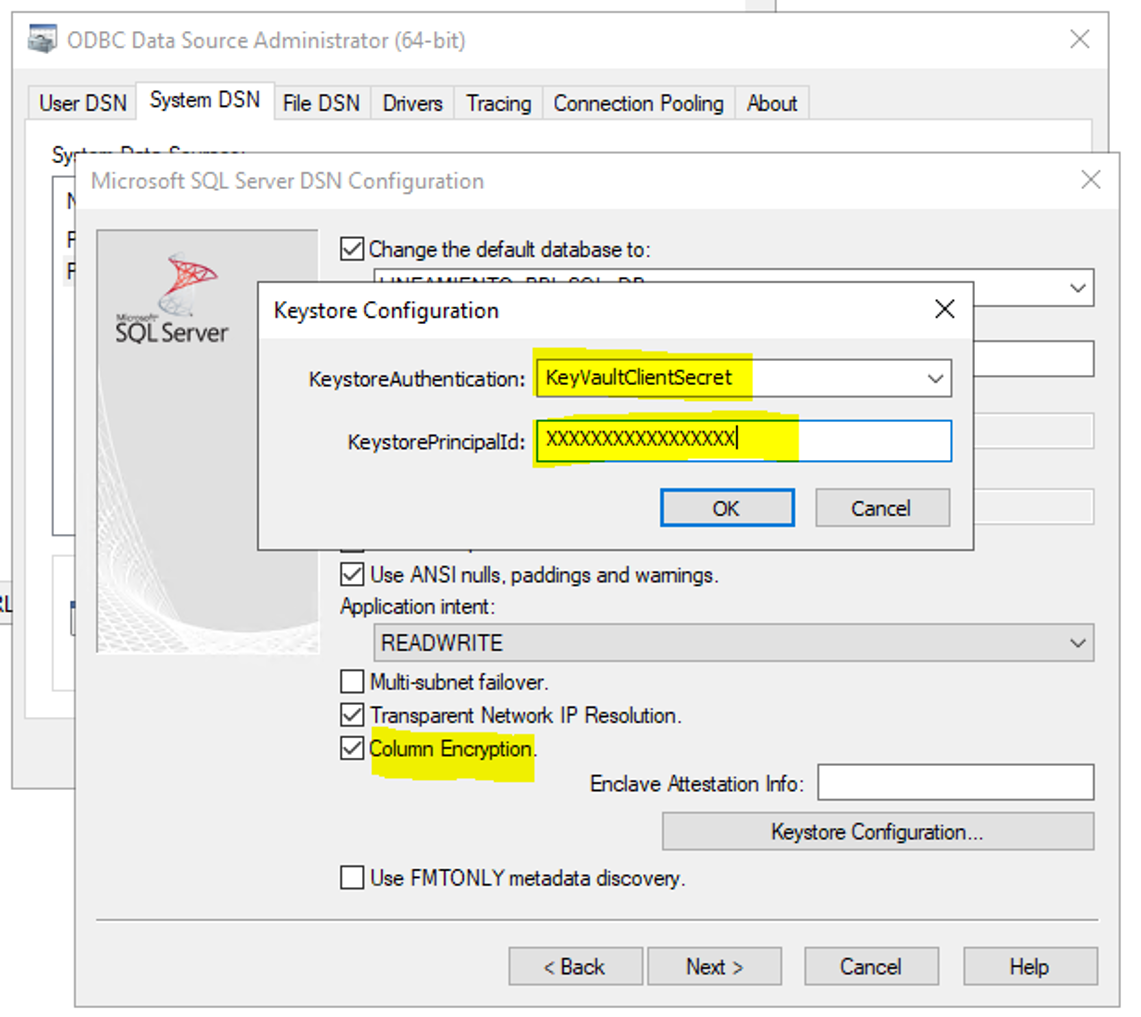Cancel the Keystore Configuration dialog

click(x=881, y=507)
